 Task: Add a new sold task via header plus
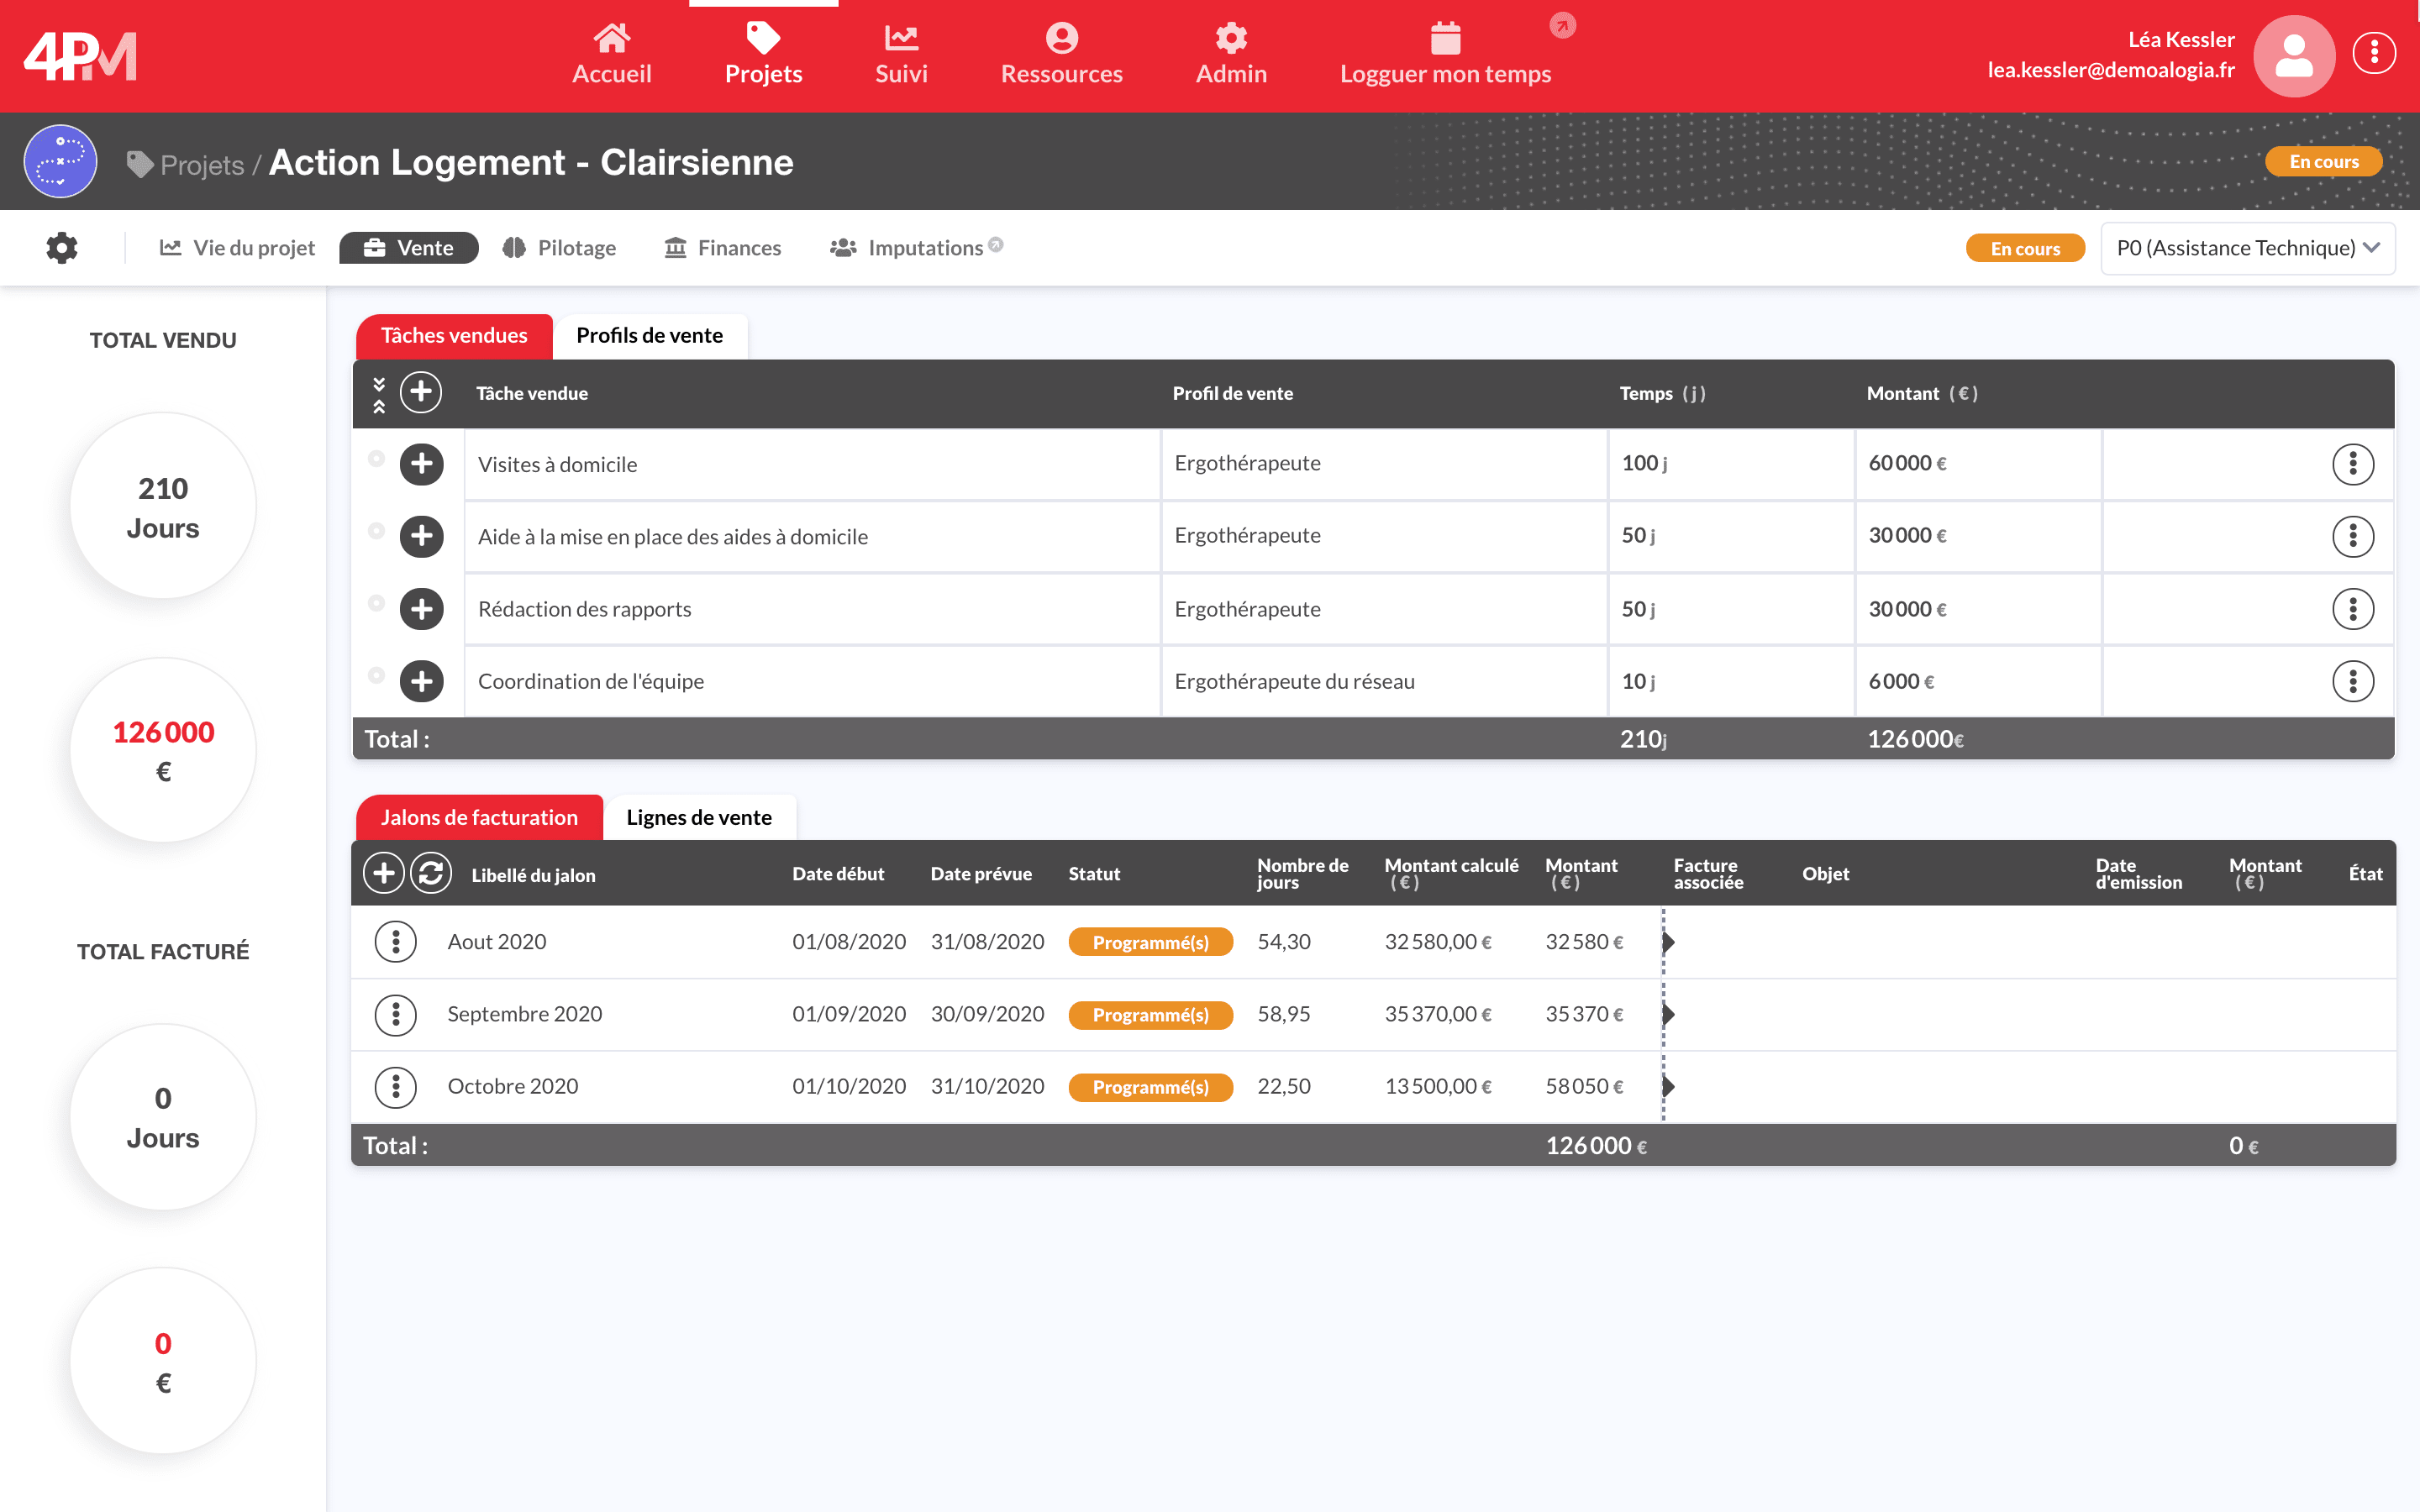coord(421,392)
